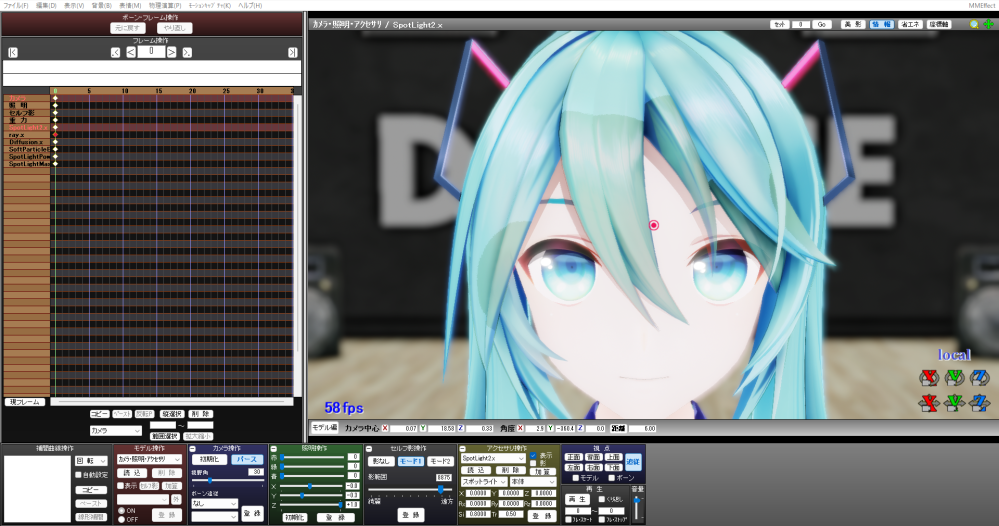Click the green Y rotation axis icon

point(954,378)
